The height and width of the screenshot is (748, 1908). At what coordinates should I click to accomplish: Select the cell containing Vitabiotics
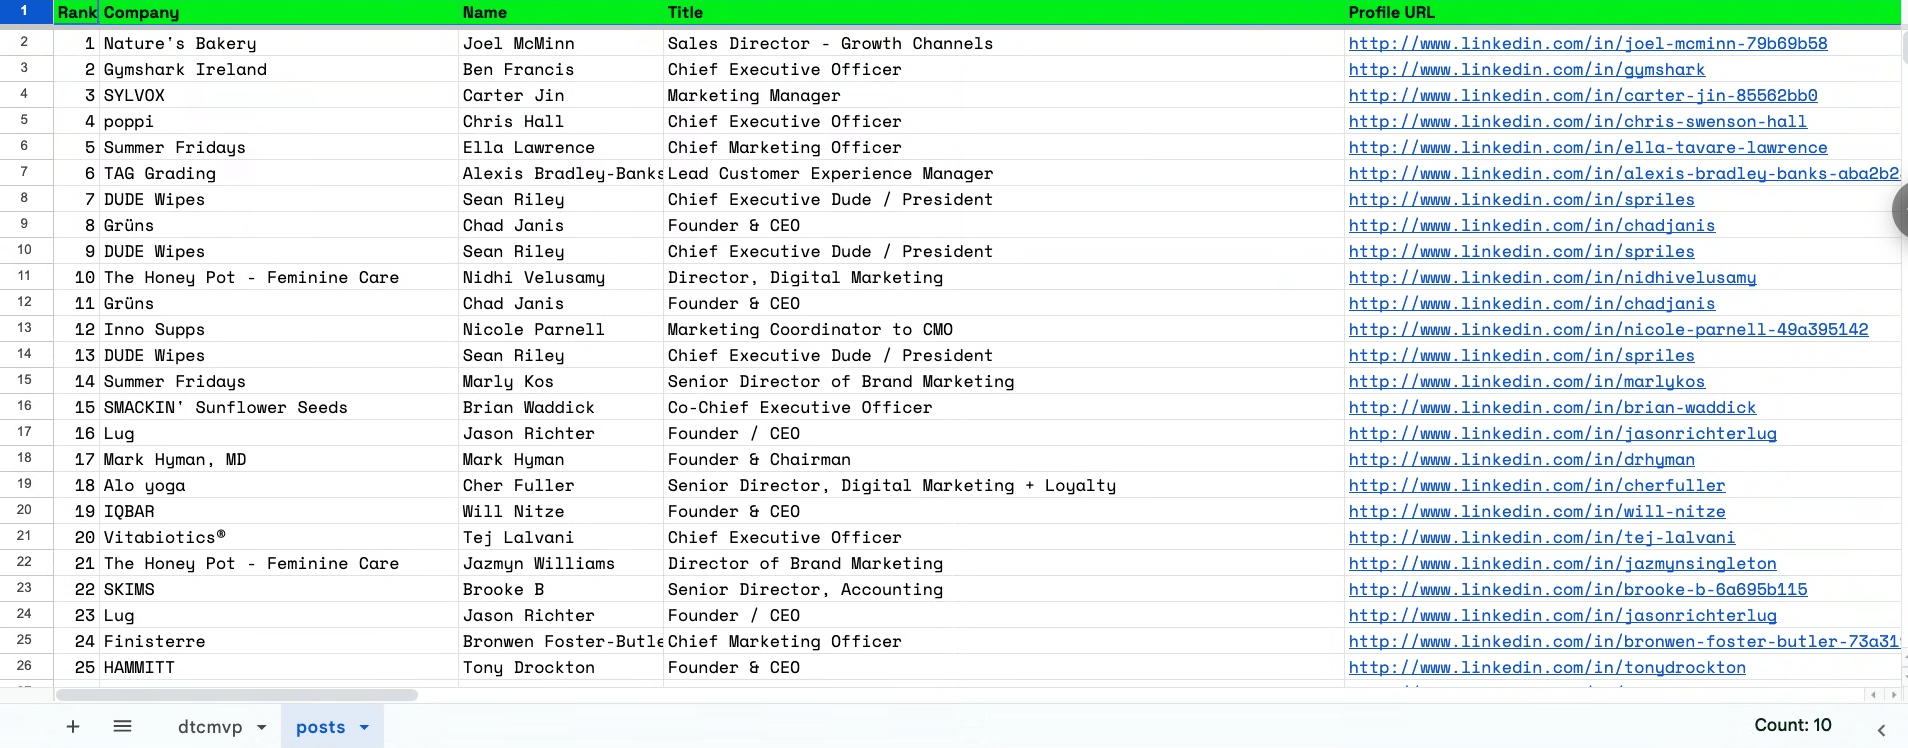pos(279,537)
